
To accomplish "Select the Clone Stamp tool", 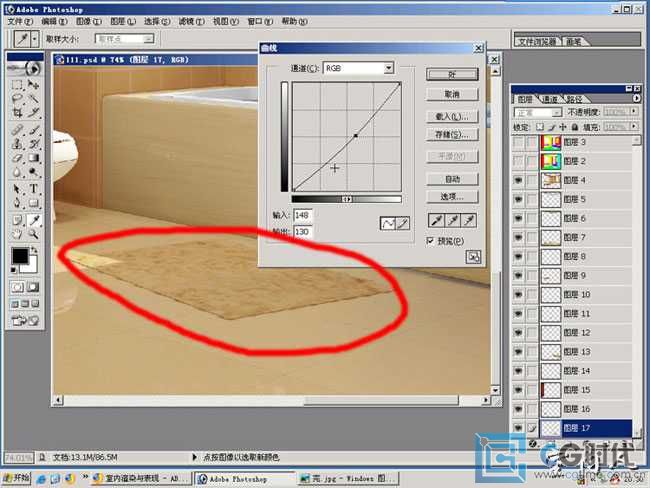I will [x=17, y=144].
